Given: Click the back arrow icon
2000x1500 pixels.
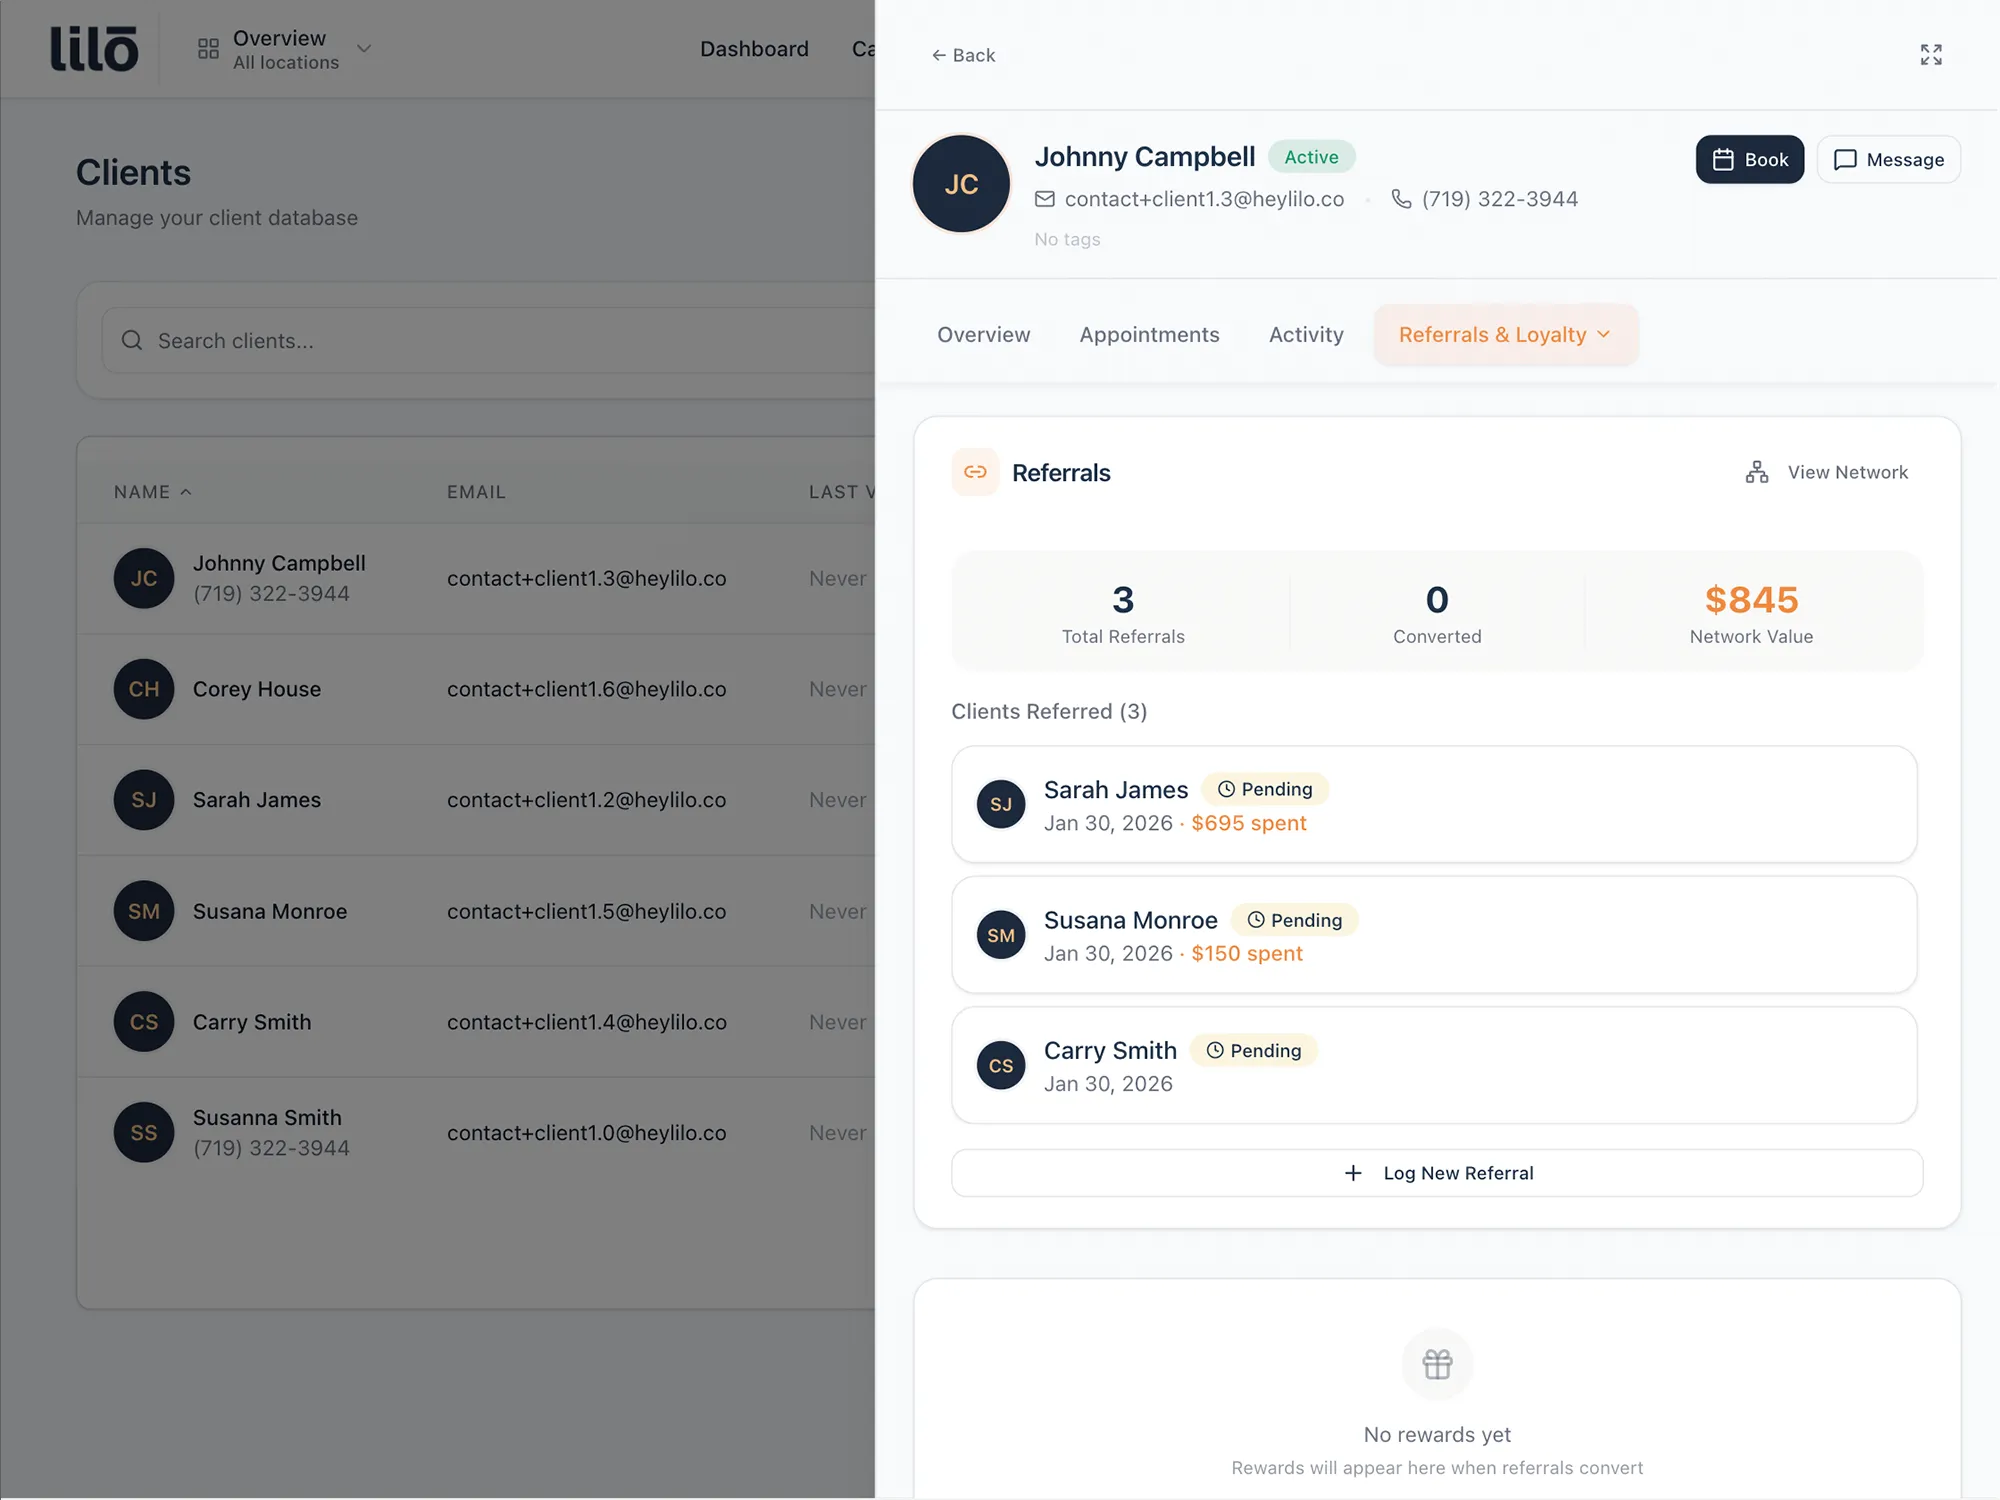Looking at the screenshot, I should tap(938, 55).
